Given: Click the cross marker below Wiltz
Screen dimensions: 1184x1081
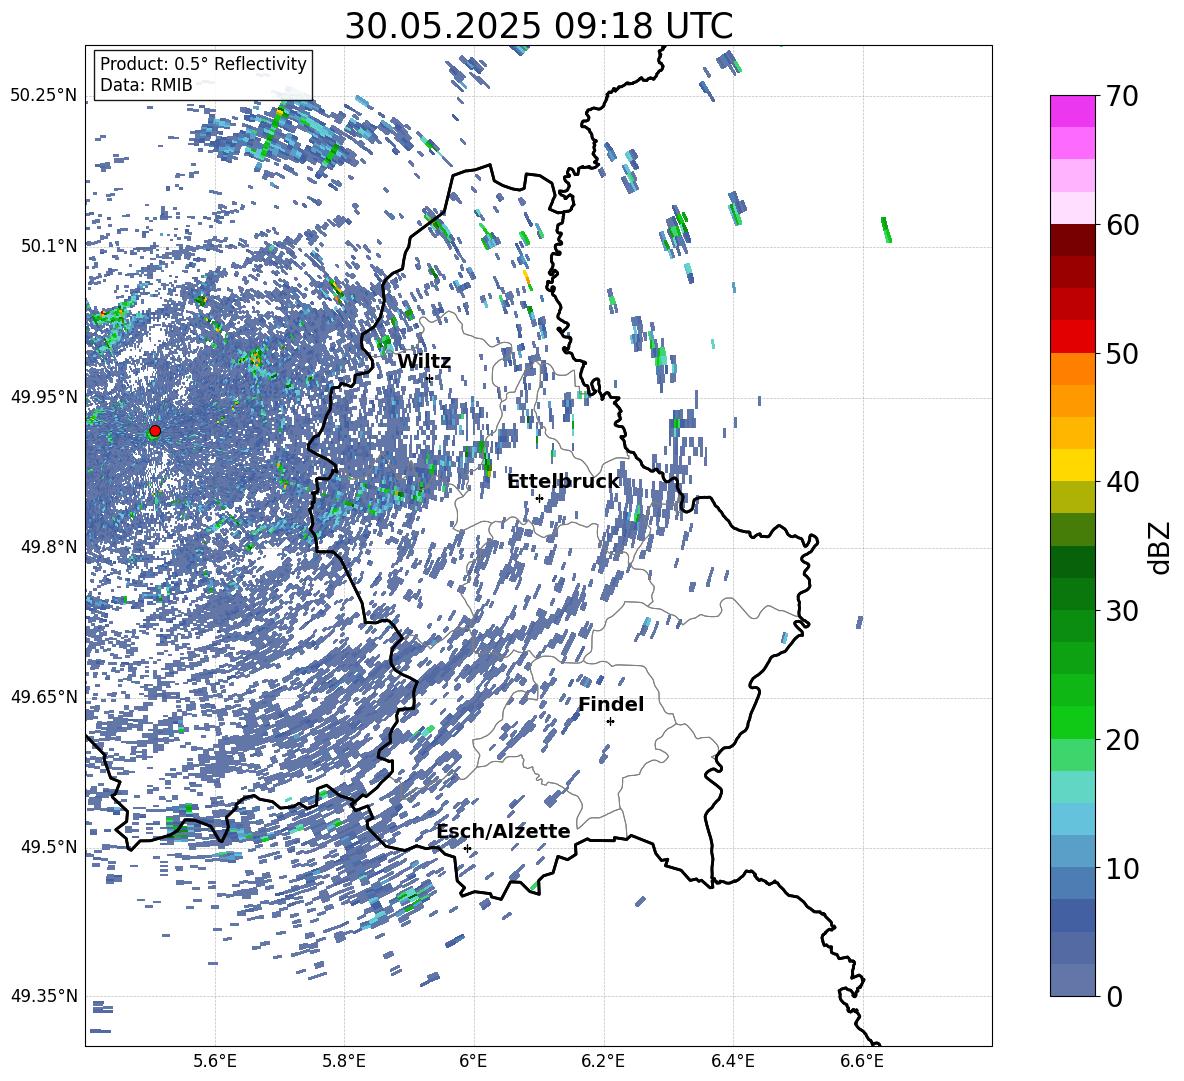Looking at the screenshot, I should tap(429, 378).
